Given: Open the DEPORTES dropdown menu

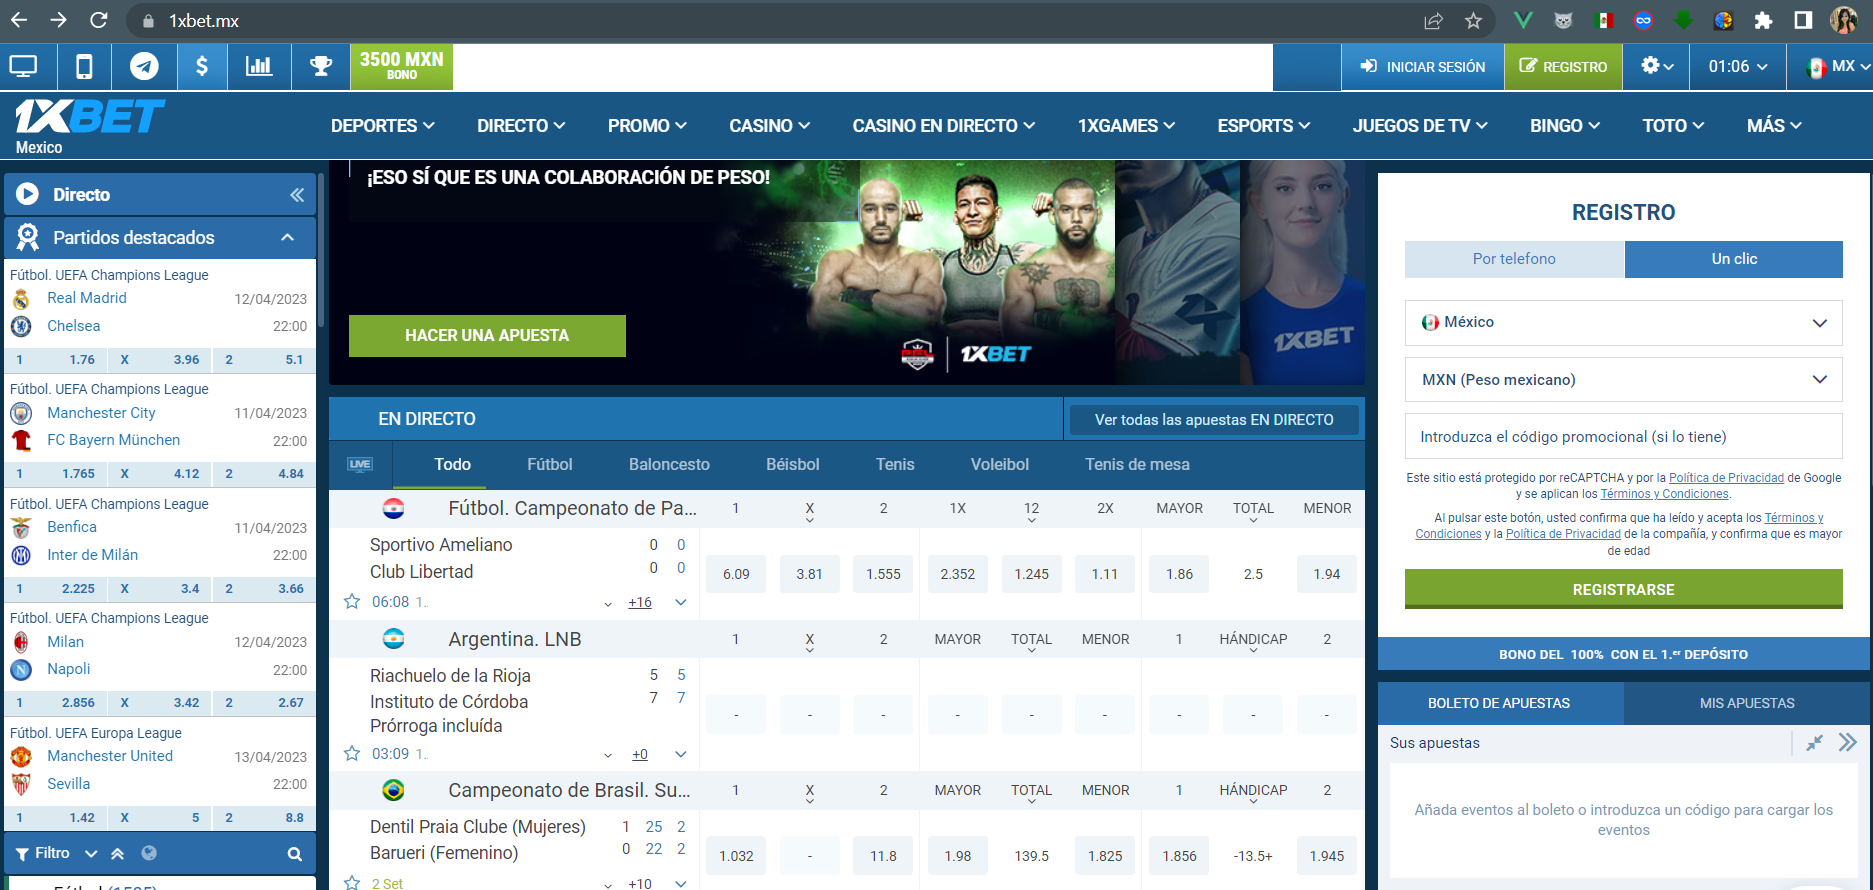Looking at the screenshot, I should pyautogui.click(x=382, y=125).
